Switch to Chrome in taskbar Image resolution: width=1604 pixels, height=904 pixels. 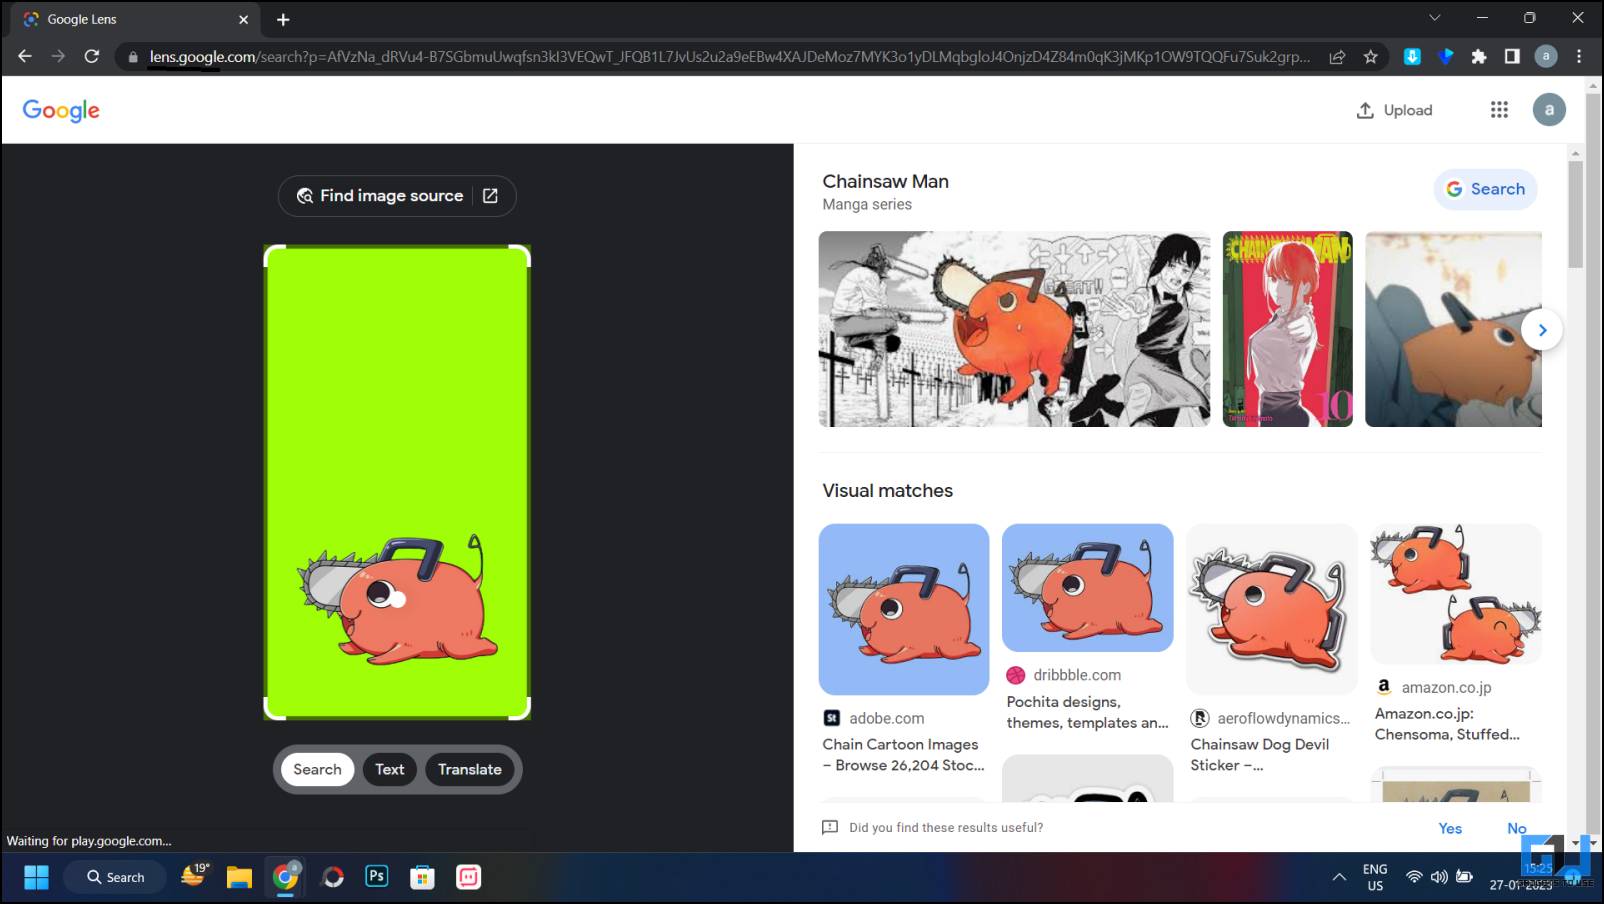pyautogui.click(x=286, y=877)
